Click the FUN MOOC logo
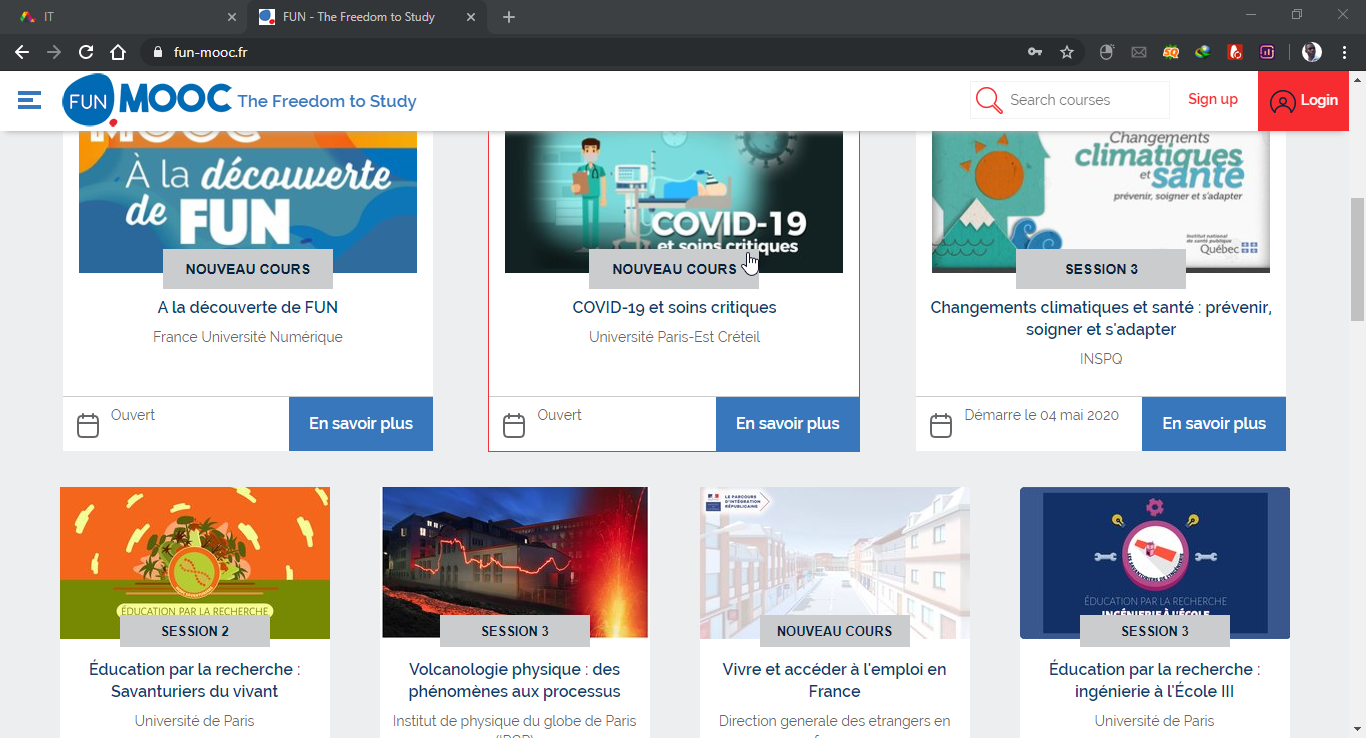1366x738 pixels. pyautogui.click(x=147, y=100)
